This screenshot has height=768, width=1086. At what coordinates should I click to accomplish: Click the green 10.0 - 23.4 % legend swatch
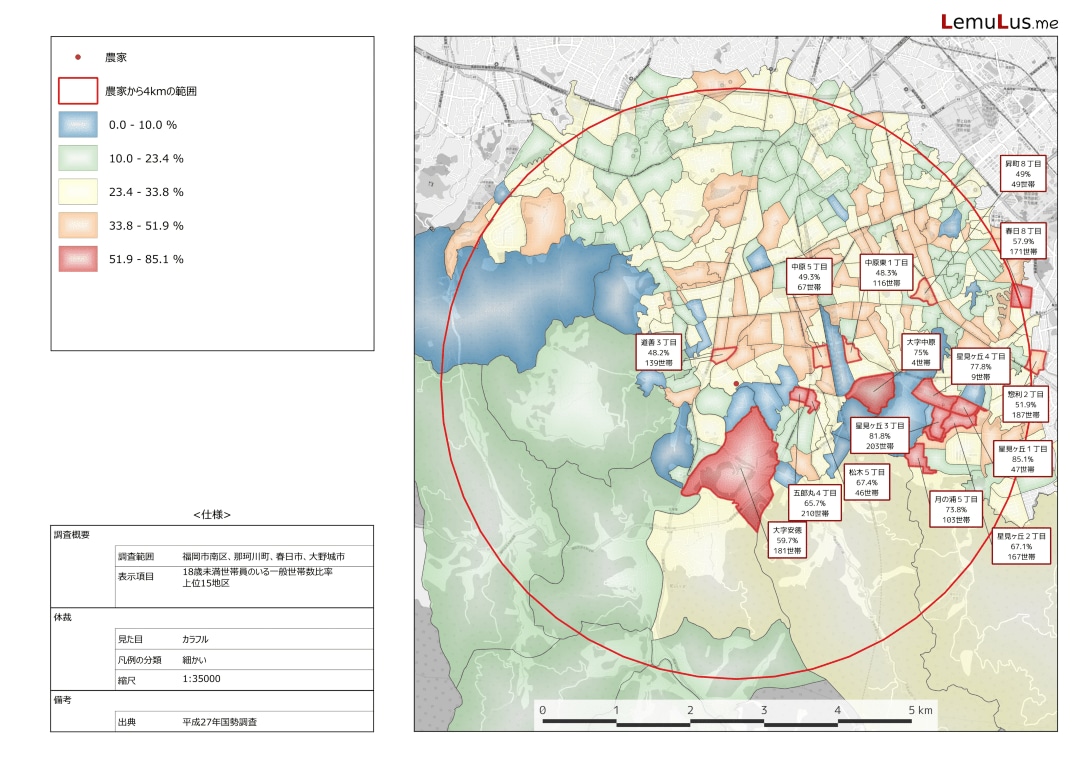[78, 159]
